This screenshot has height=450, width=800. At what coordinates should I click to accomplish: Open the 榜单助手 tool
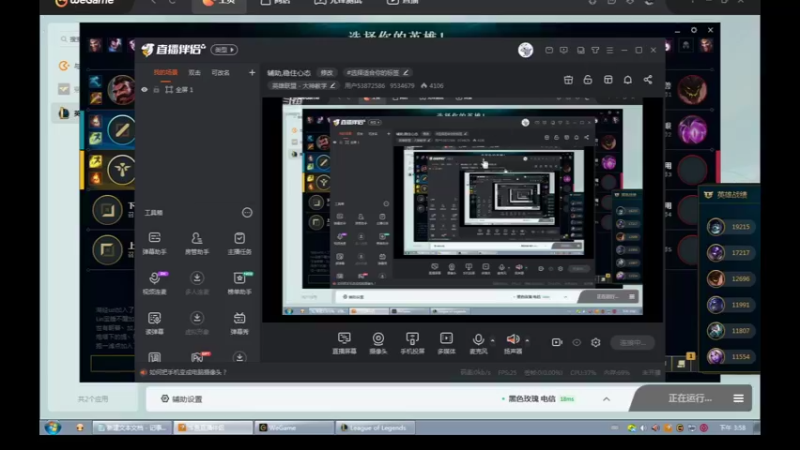(239, 283)
